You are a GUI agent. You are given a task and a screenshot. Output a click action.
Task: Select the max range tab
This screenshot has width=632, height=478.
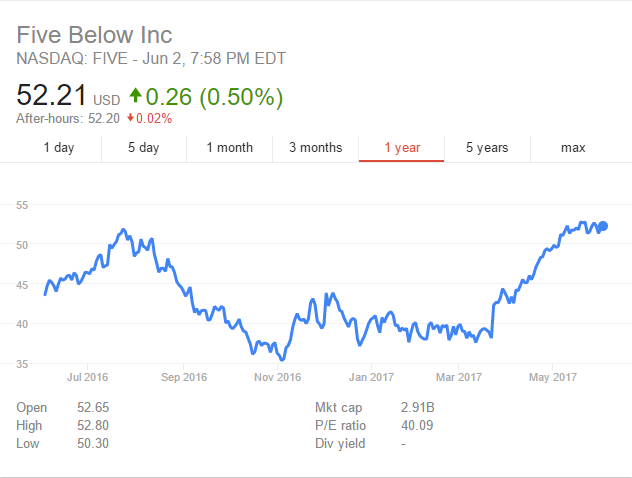coord(573,148)
